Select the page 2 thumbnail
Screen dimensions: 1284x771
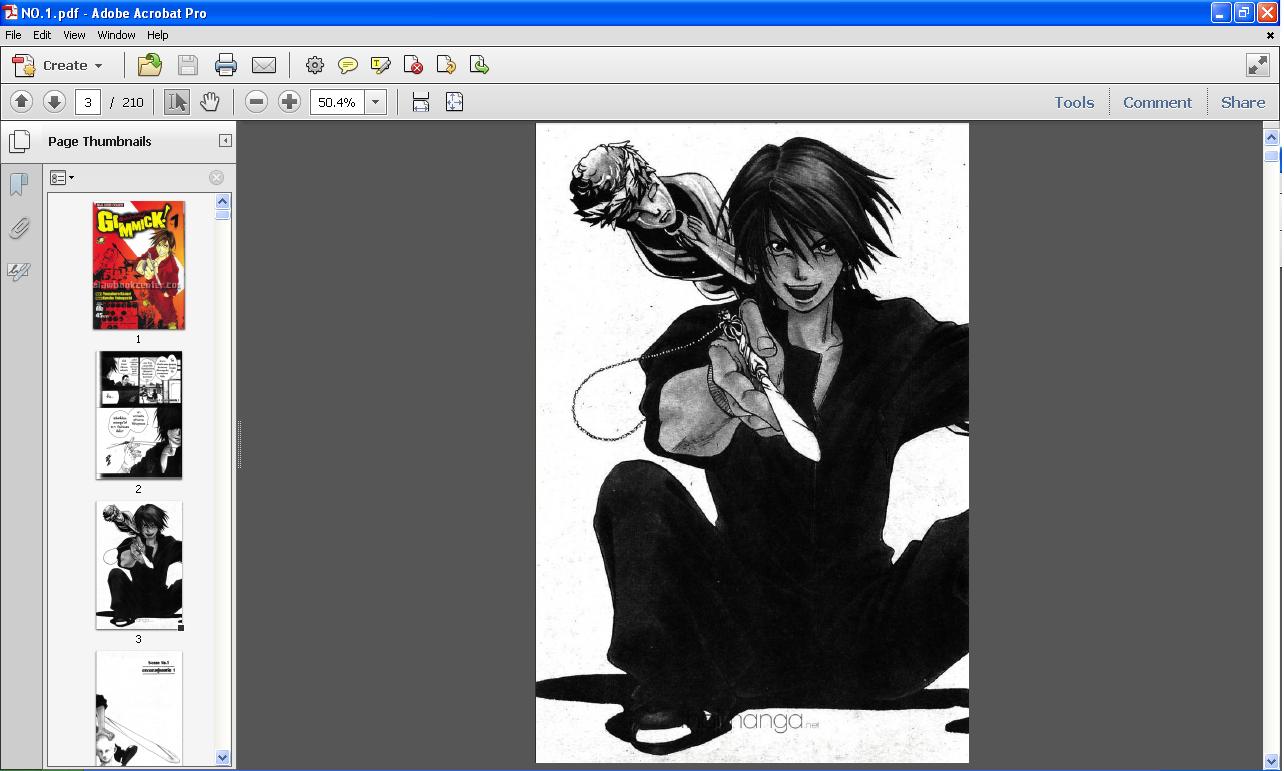click(139, 415)
